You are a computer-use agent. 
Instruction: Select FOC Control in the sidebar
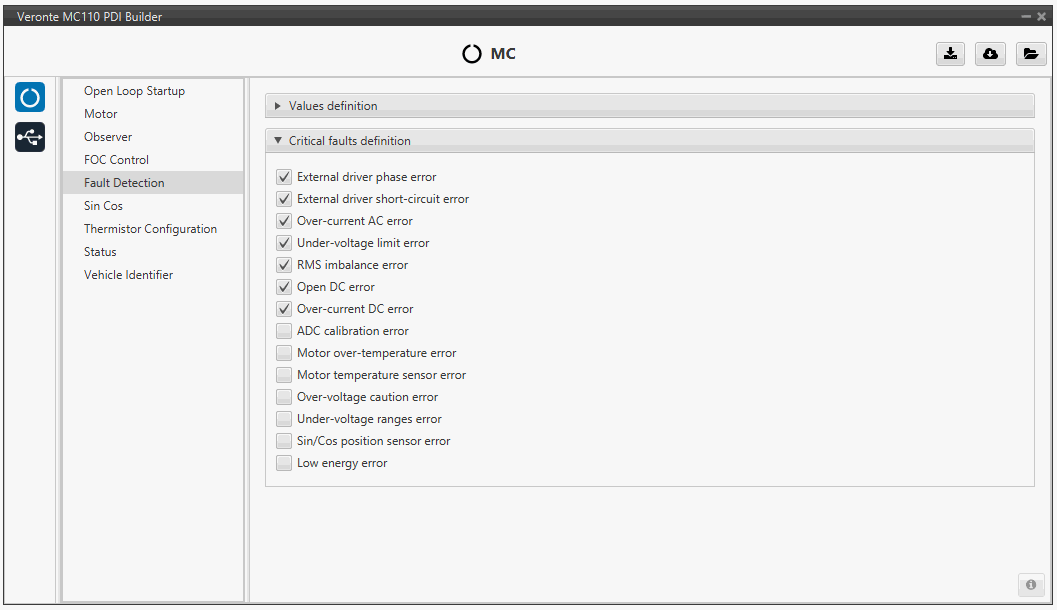click(116, 160)
